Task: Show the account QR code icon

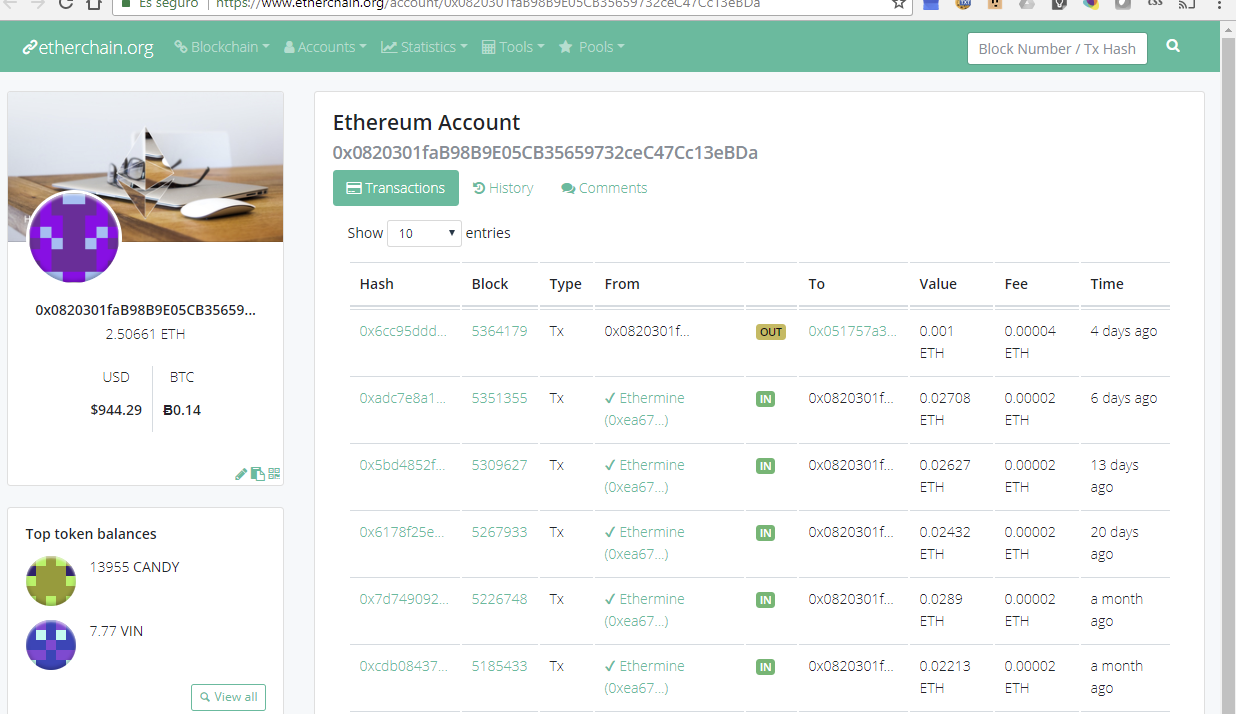Action: pos(272,473)
